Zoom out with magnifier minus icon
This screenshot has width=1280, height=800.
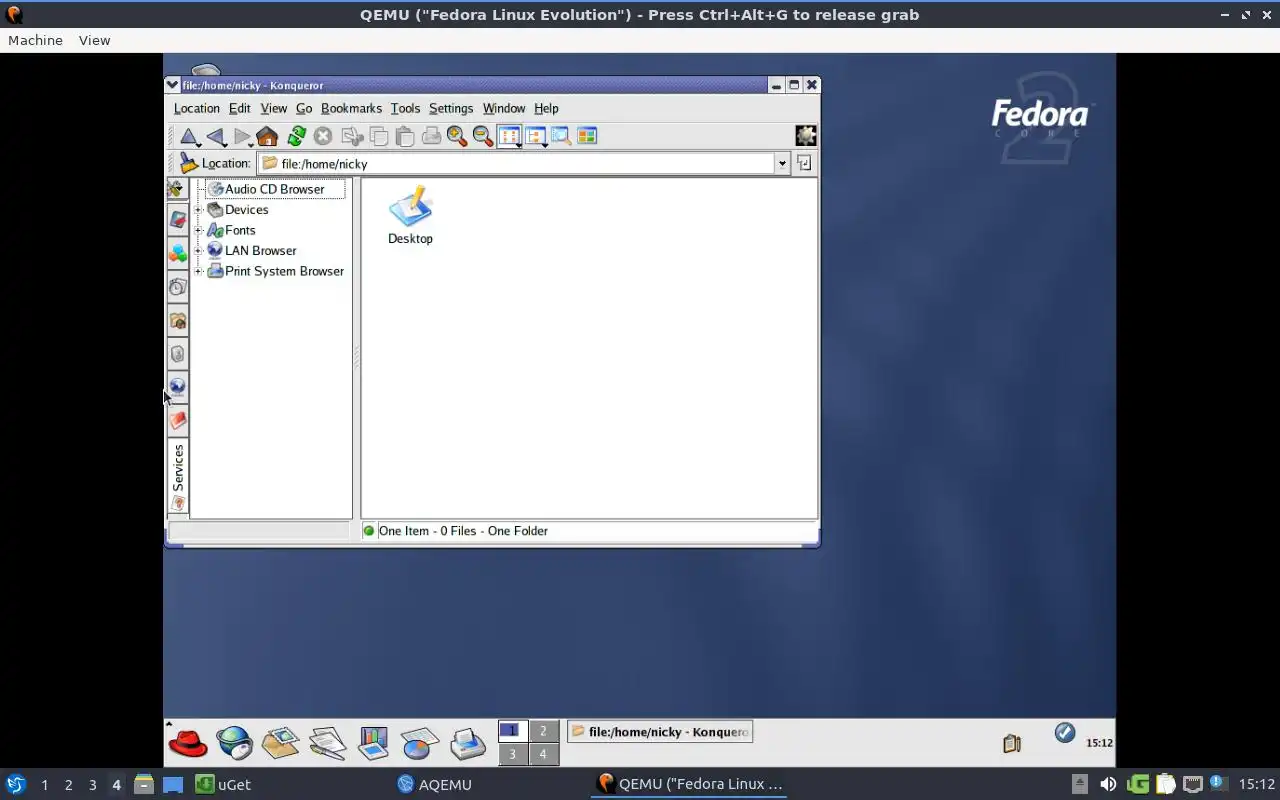[x=483, y=136]
